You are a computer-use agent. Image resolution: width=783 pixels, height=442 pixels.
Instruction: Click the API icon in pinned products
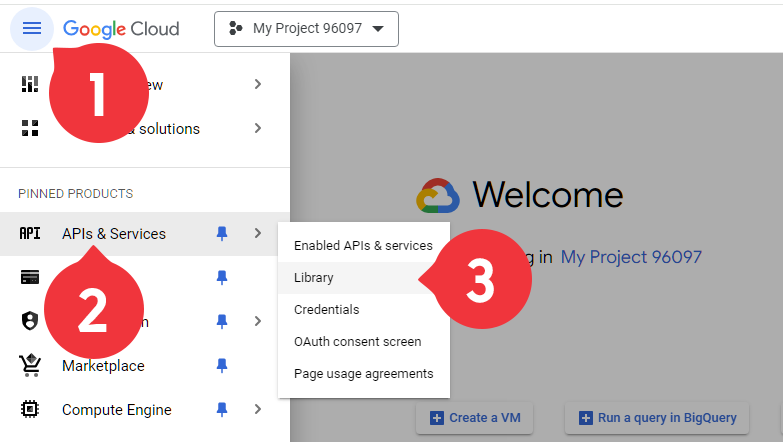click(x=30, y=233)
